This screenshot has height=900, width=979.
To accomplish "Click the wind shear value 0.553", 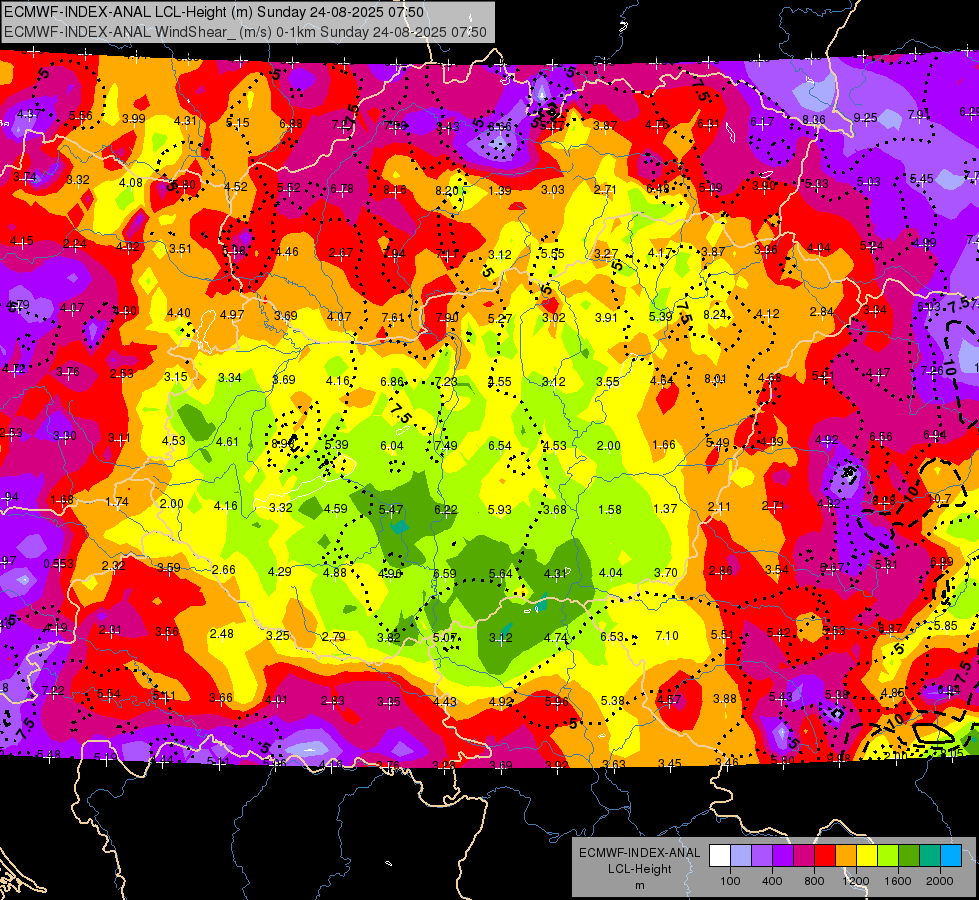I will point(58,563).
